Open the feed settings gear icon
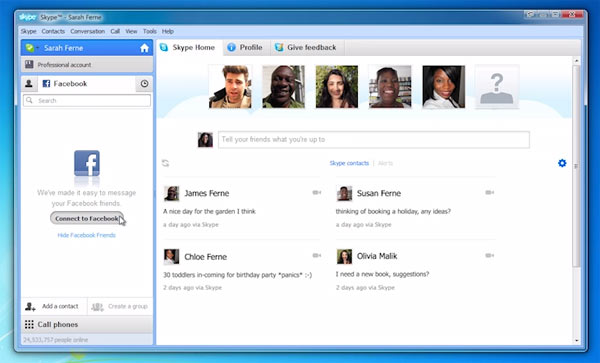Image resolution: width=600 pixels, height=363 pixels. [562, 163]
